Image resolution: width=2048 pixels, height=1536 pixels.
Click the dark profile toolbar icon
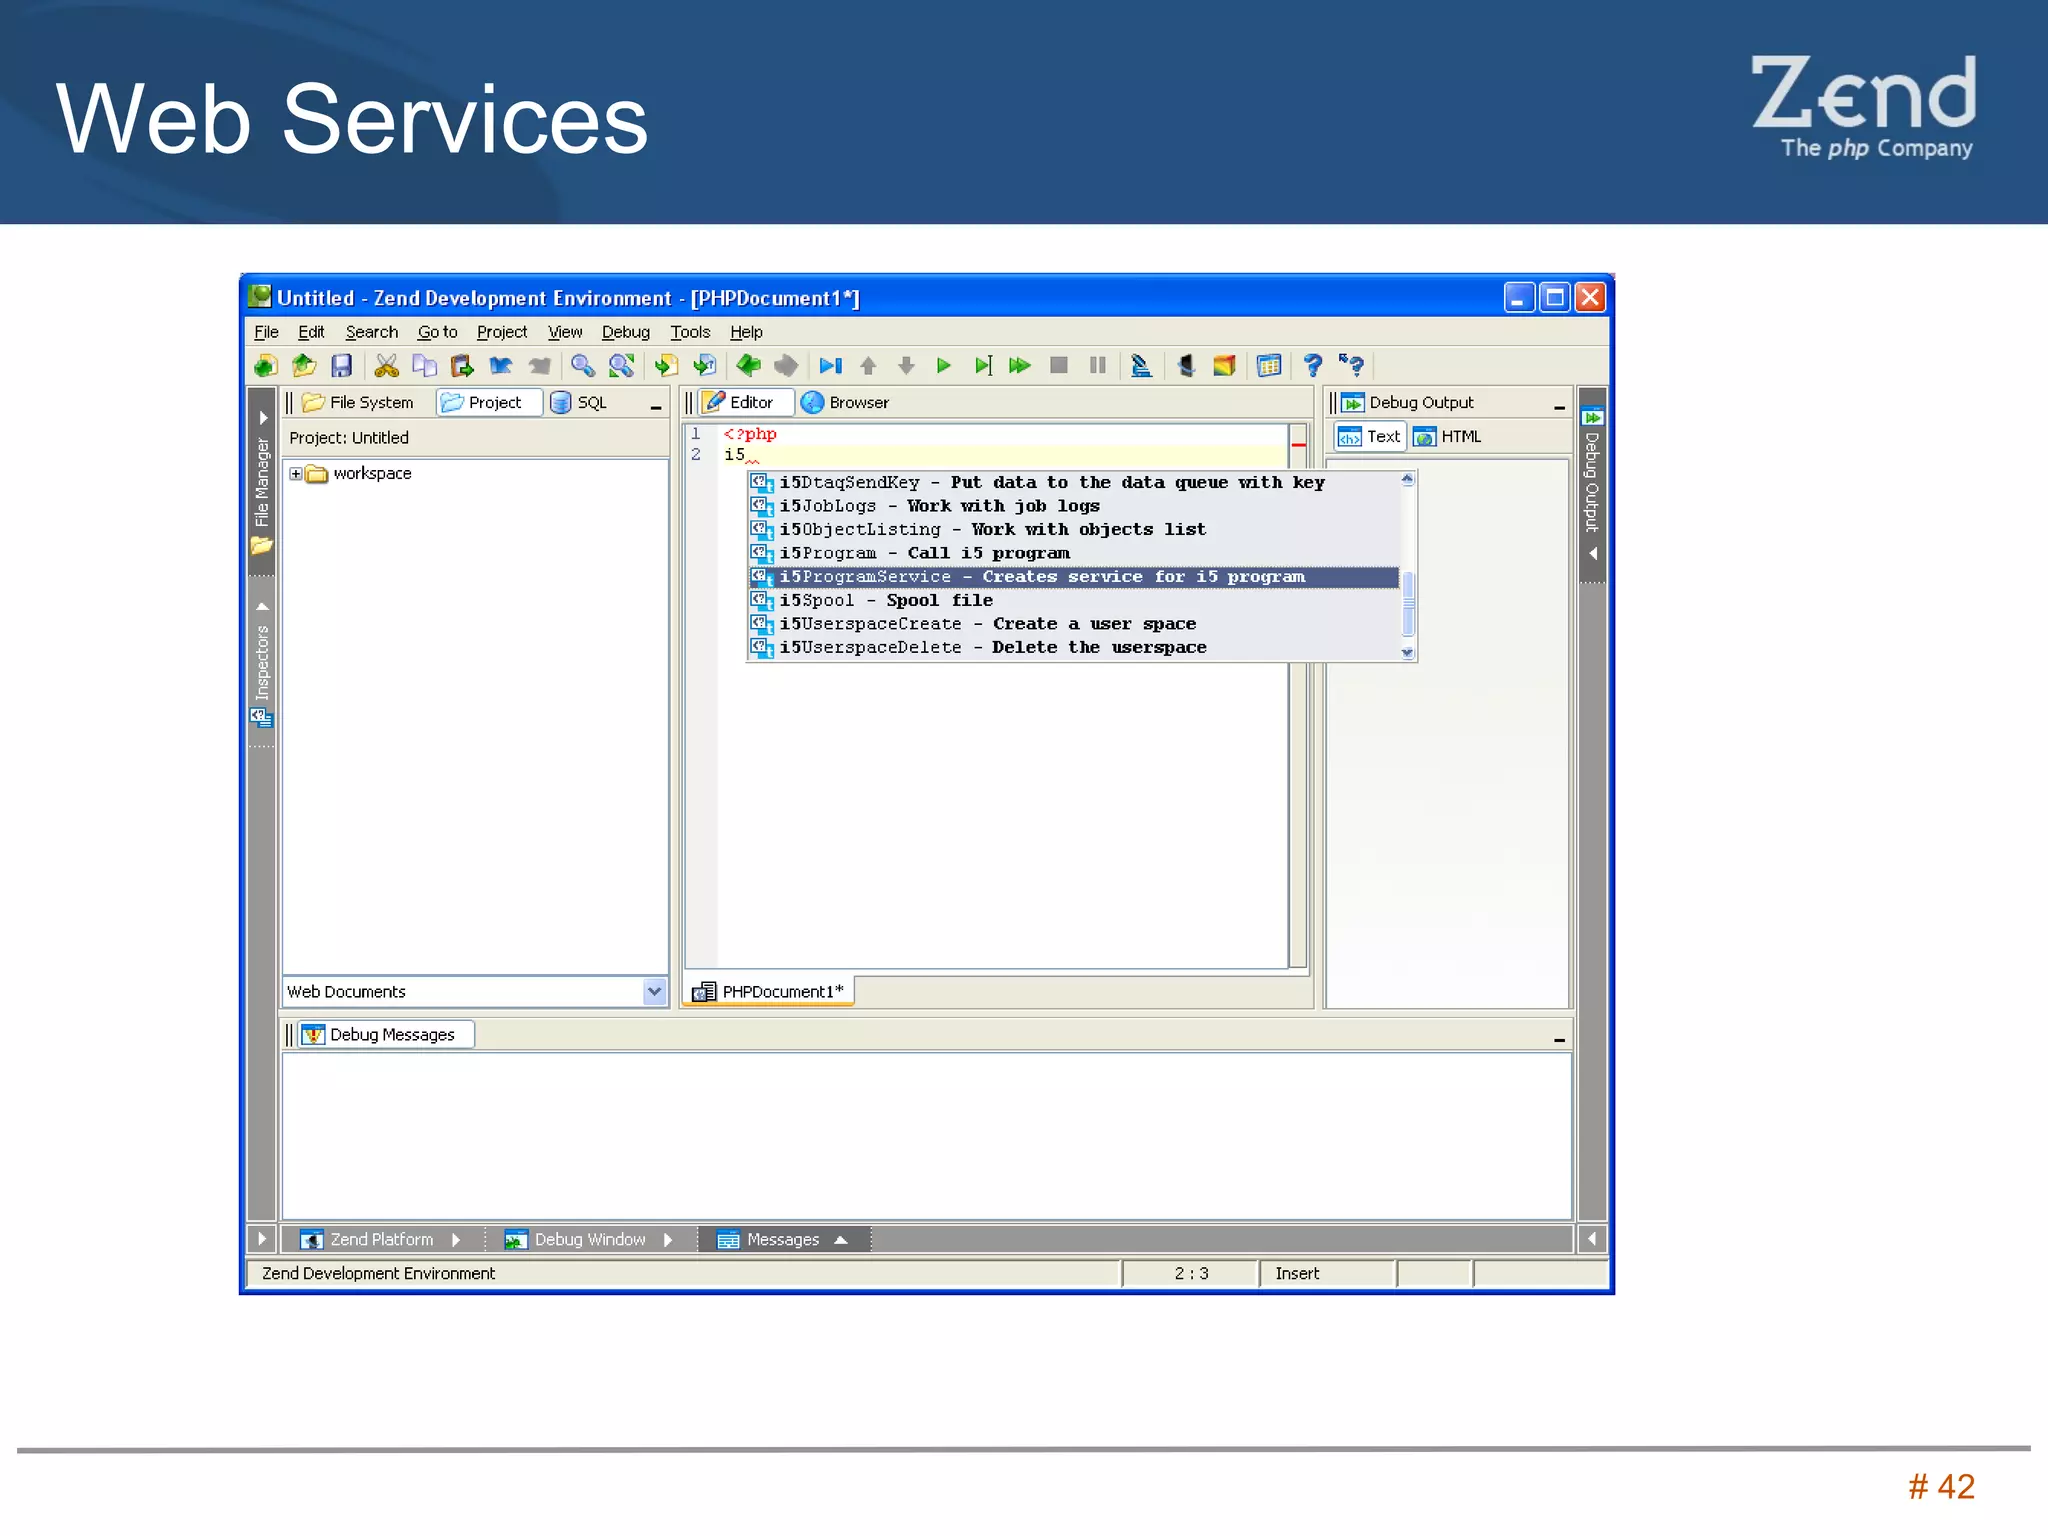[1186, 366]
